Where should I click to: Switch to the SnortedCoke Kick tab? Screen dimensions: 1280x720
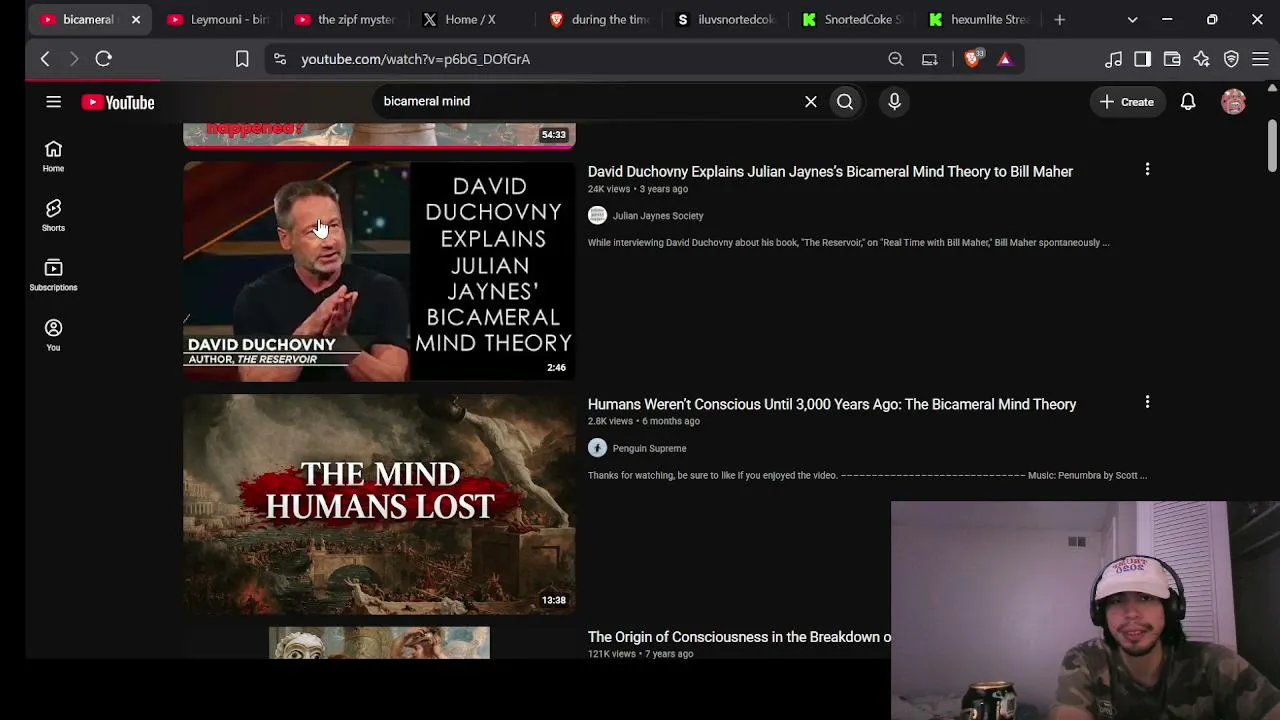[x=853, y=19]
